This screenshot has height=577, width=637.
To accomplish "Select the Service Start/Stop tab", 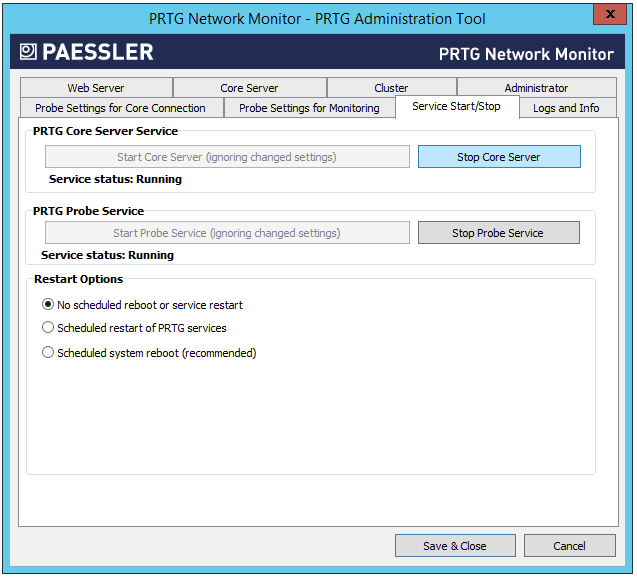I will (x=457, y=106).
